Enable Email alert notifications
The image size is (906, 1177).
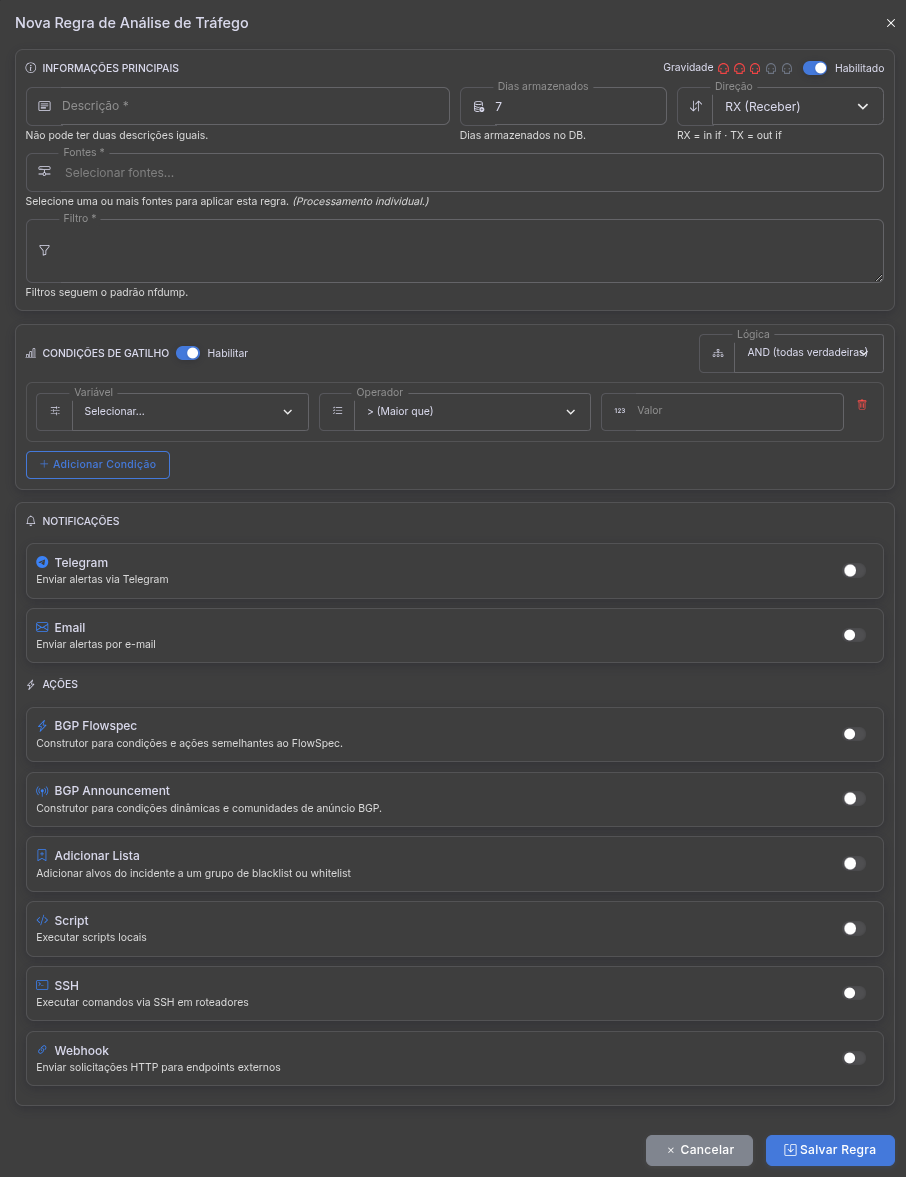[x=853, y=635]
